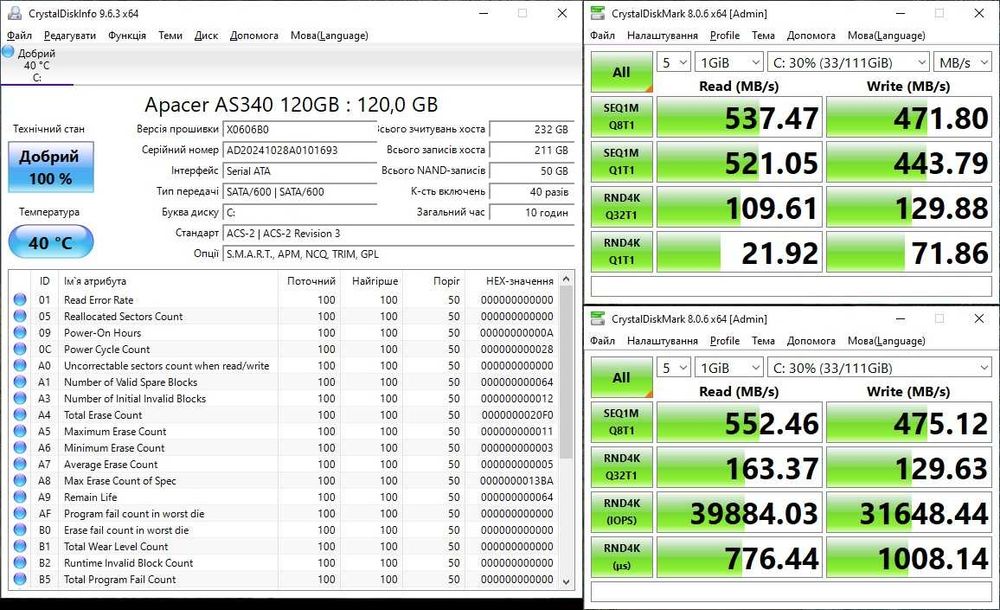Click the 40 °C temperature button
Screen dimensions: 1000x610
51,242
